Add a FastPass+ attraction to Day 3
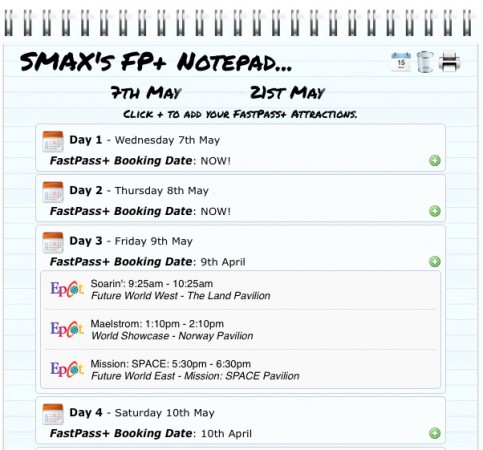This screenshot has height=450, width=483. 435,262
